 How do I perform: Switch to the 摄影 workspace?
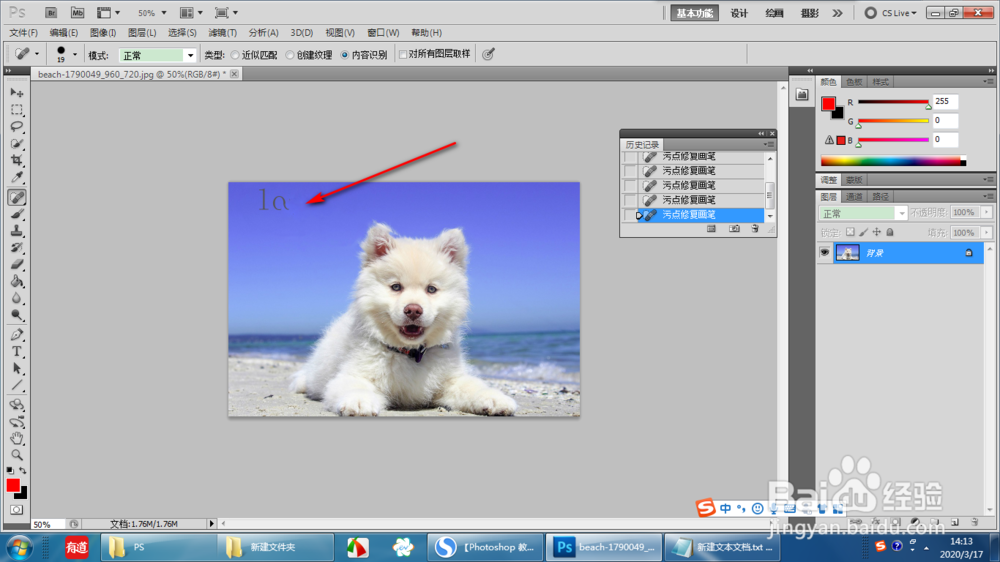pos(810,13)
